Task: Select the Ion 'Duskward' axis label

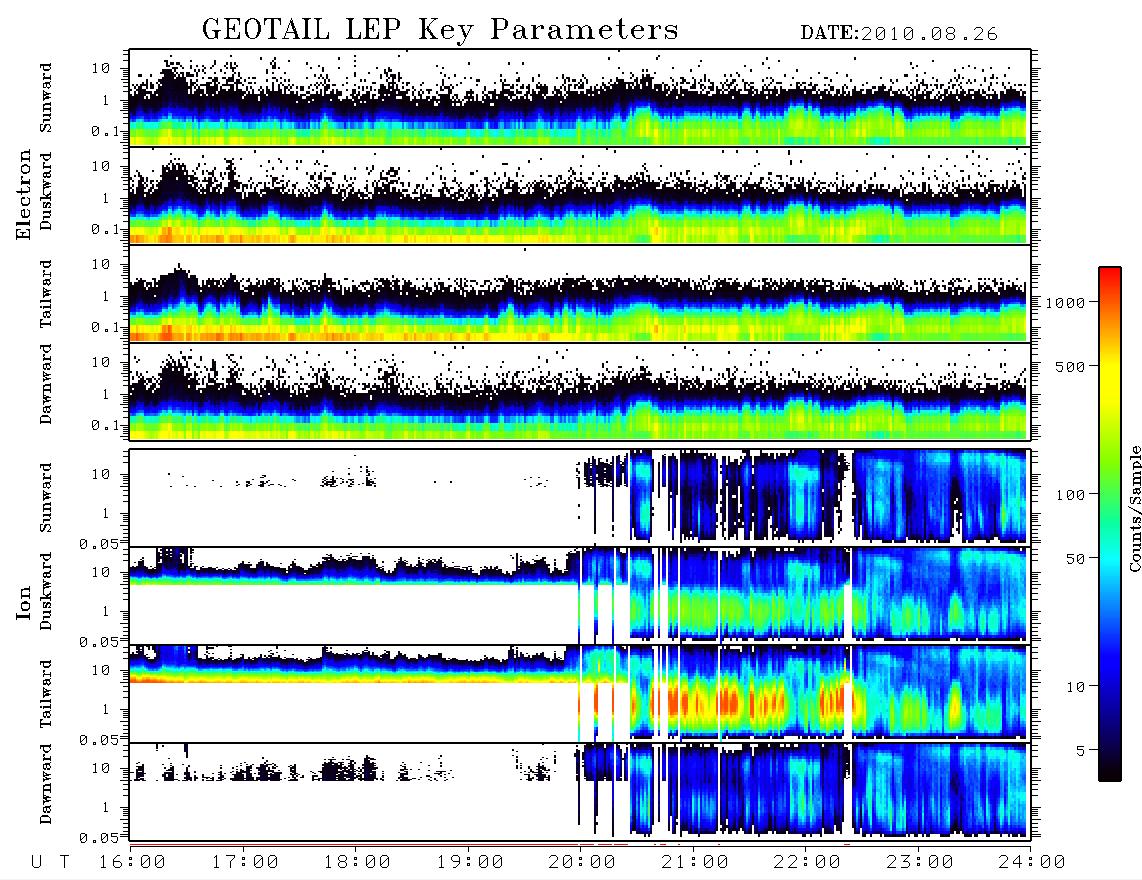Action: [46, 591]
